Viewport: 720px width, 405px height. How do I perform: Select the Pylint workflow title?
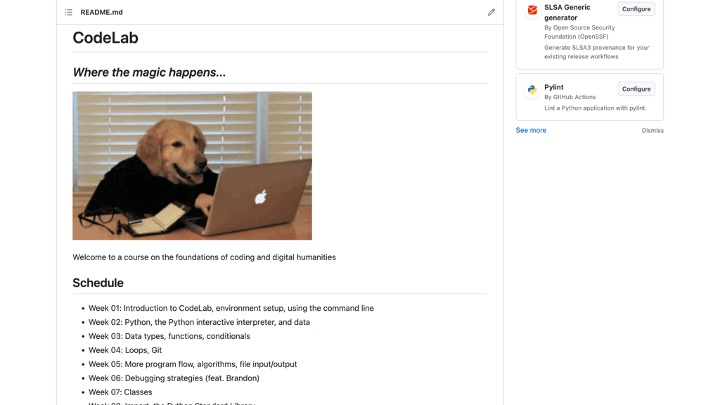click(554, 87)
